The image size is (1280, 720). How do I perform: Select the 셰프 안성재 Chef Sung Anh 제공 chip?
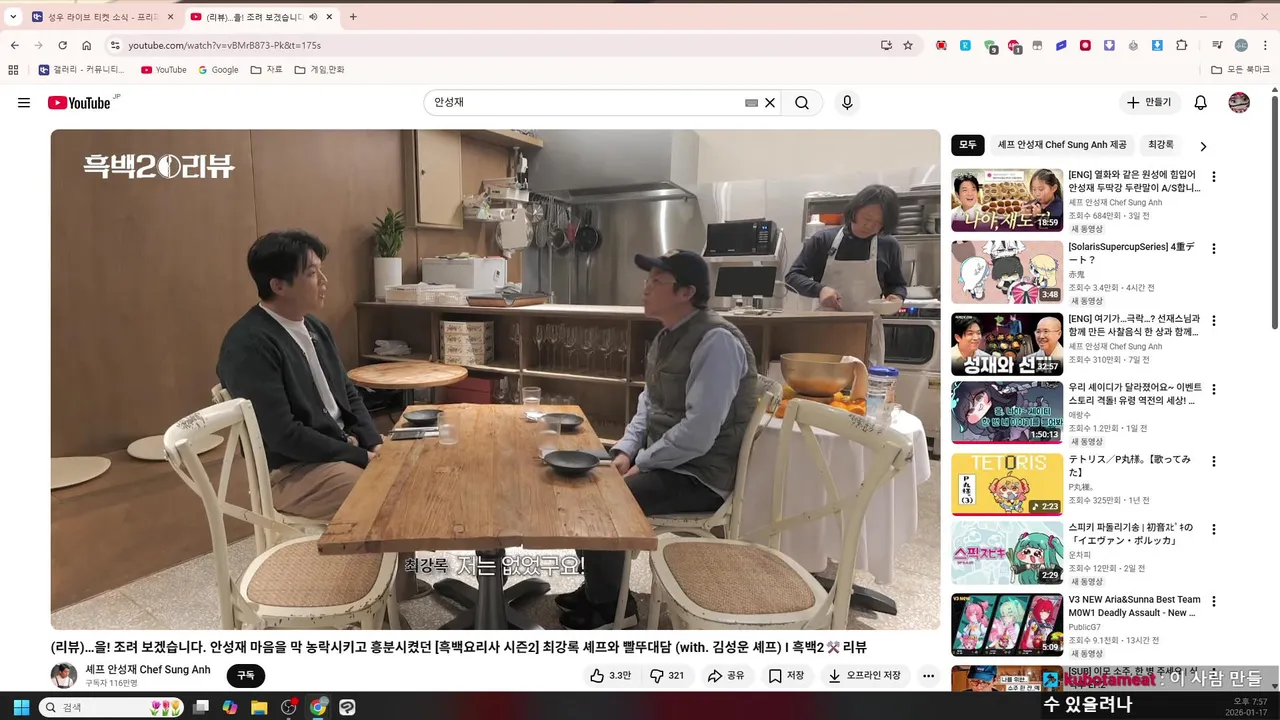click(1061, 145)
